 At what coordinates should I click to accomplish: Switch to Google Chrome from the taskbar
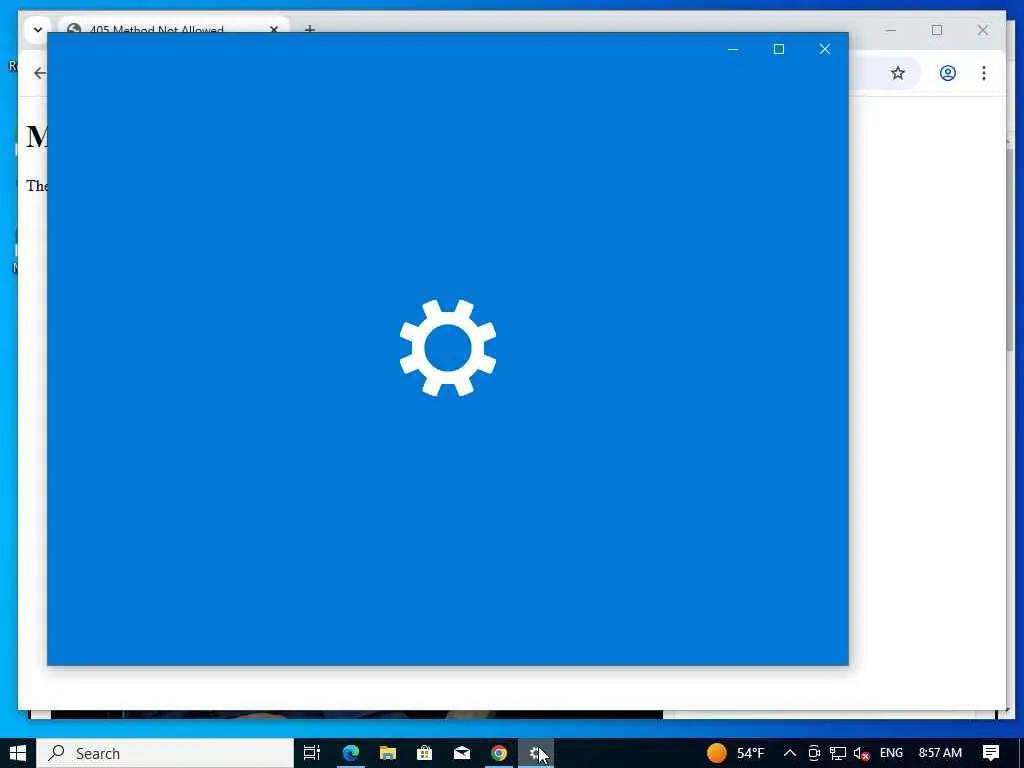pyautogui.click(x=499, y=753)
